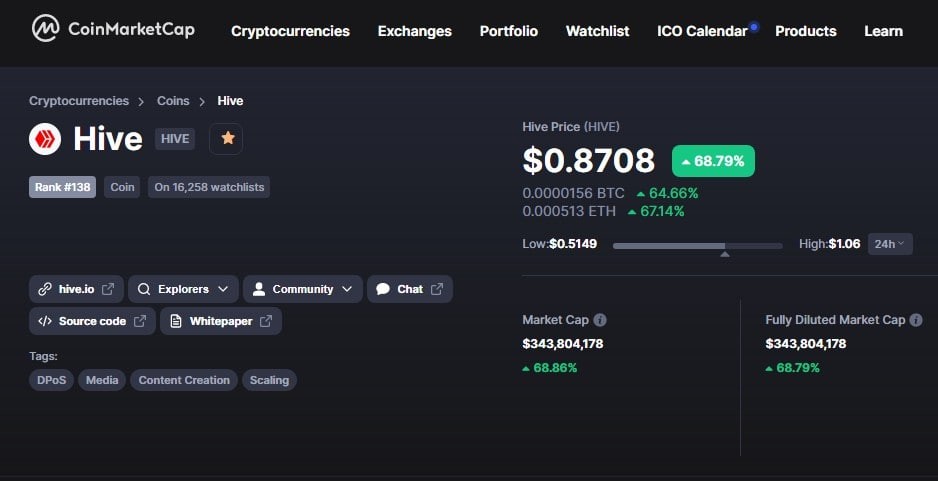Open the Cryptocurrencies menu

click(x=290, y=31)
